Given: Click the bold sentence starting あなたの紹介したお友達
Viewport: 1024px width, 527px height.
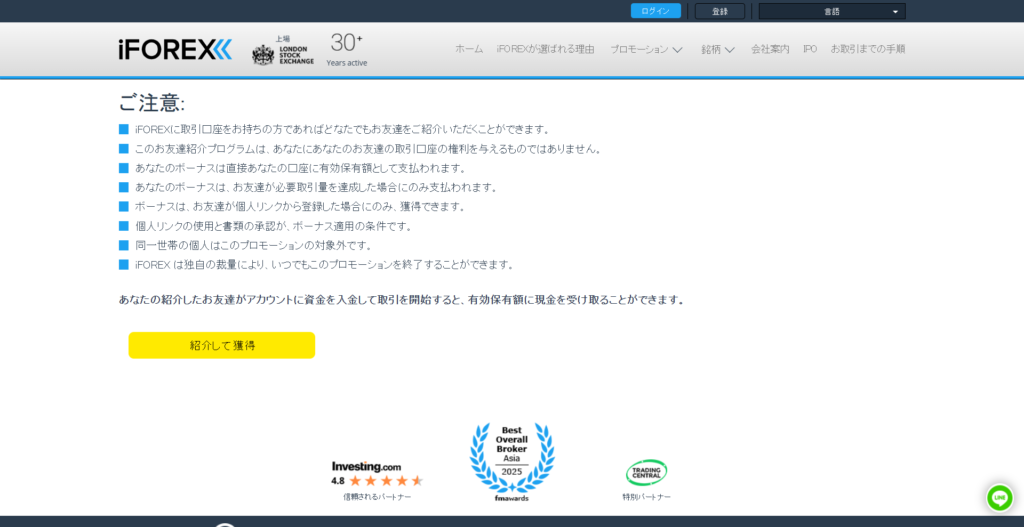Looking at the screenshot, I should point(402,300).
